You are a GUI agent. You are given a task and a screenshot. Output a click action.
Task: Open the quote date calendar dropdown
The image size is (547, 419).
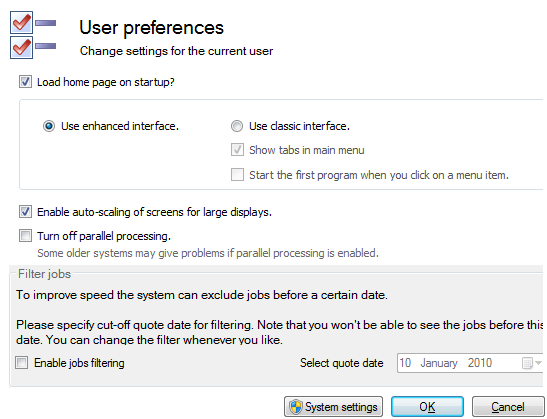tap(532, 363)
